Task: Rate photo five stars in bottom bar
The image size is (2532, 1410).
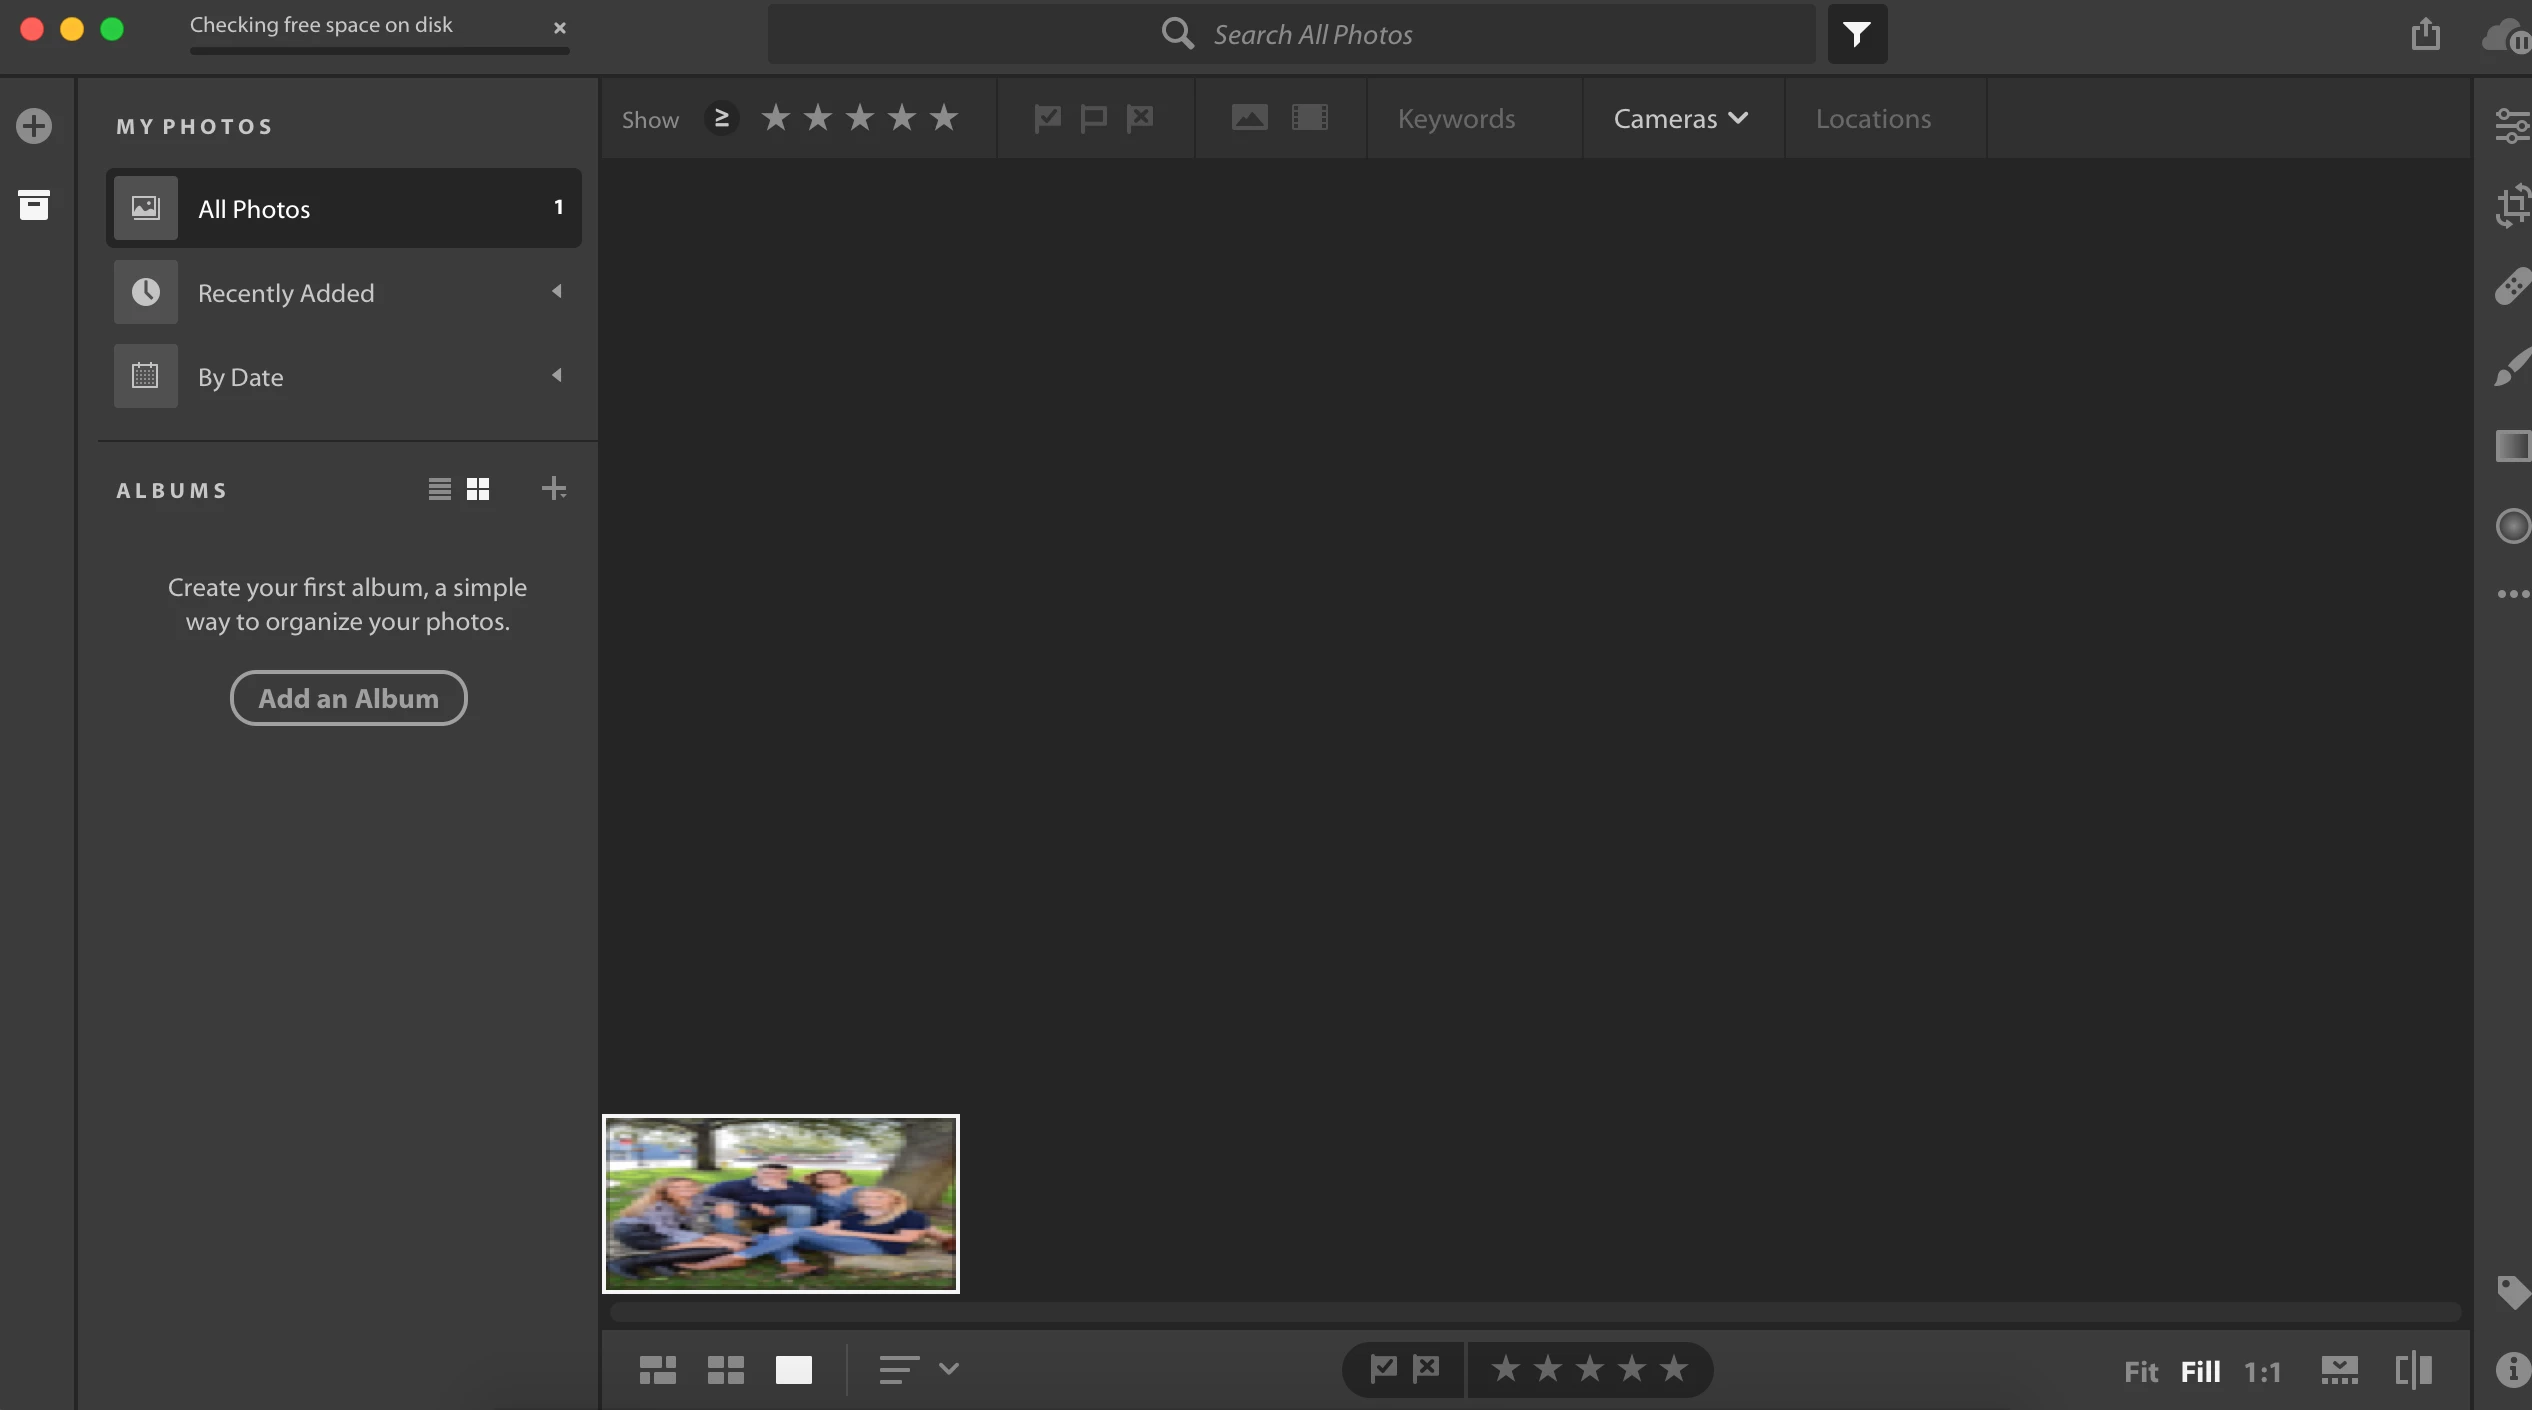Action: [1673, 1369]
